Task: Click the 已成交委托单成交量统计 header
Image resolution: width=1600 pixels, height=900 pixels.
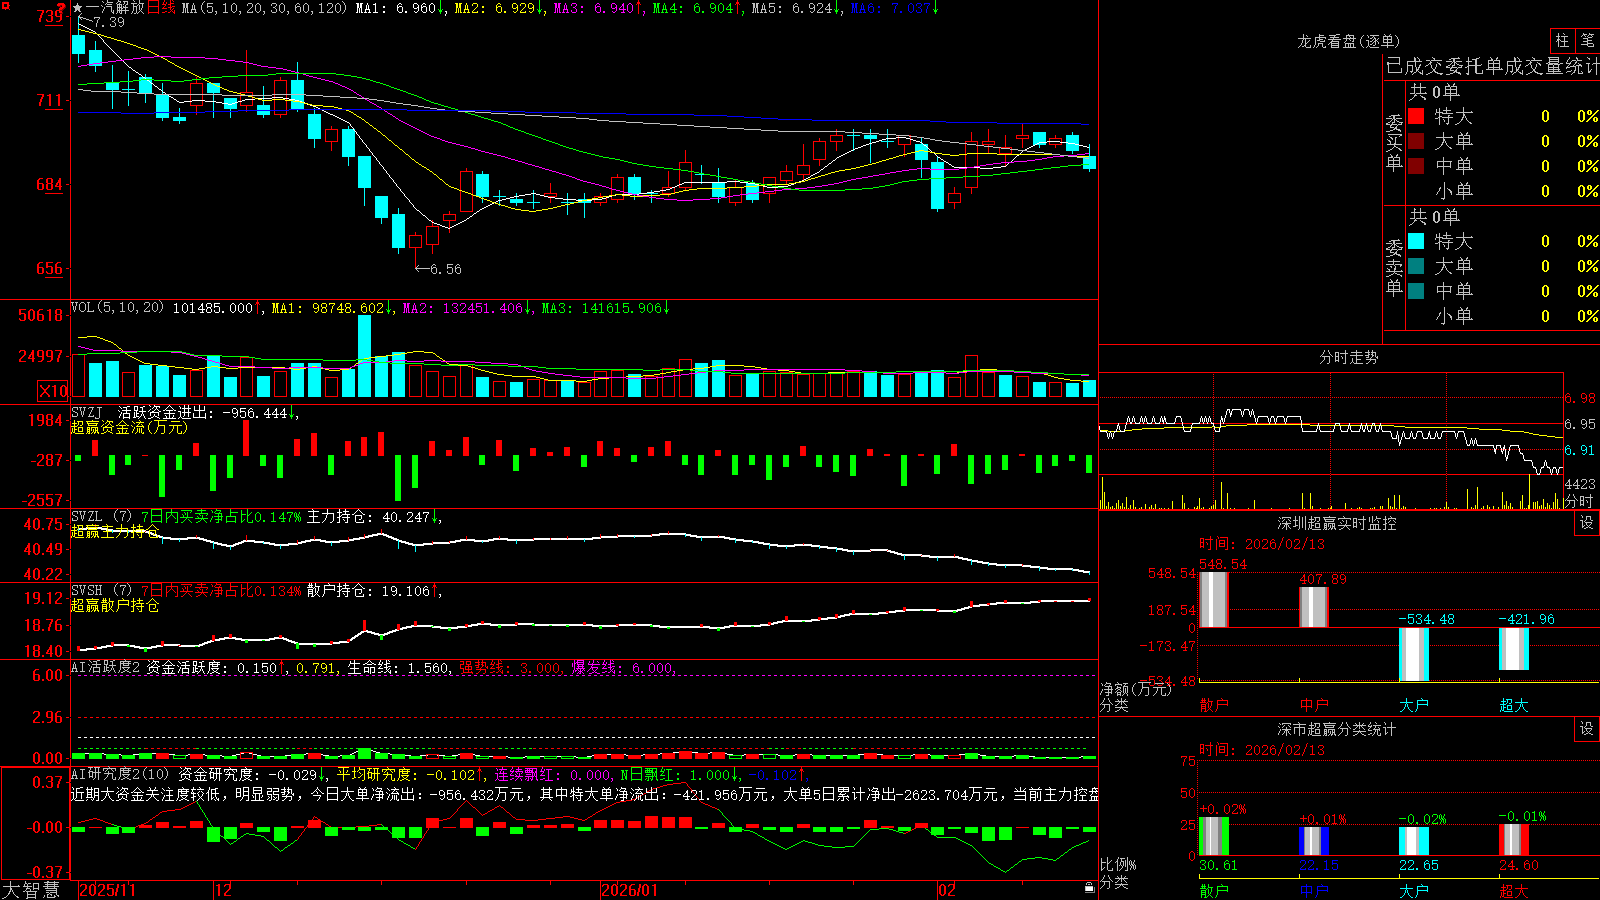Action: click(1492, 66)
